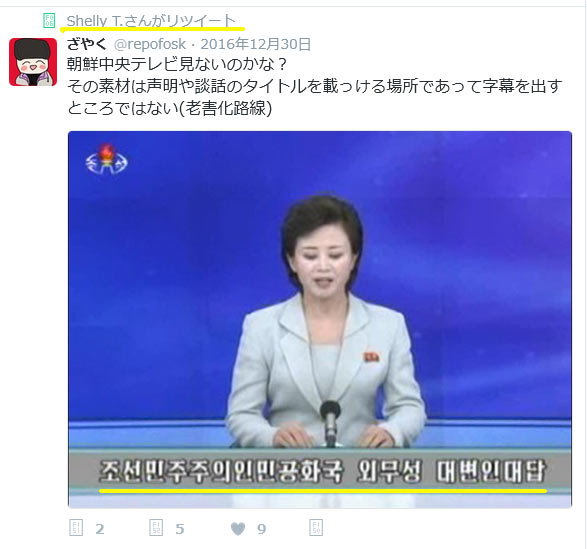
Task: Click the red lapel pin on the anchor's jacket
Action: [x=371, y=357]
